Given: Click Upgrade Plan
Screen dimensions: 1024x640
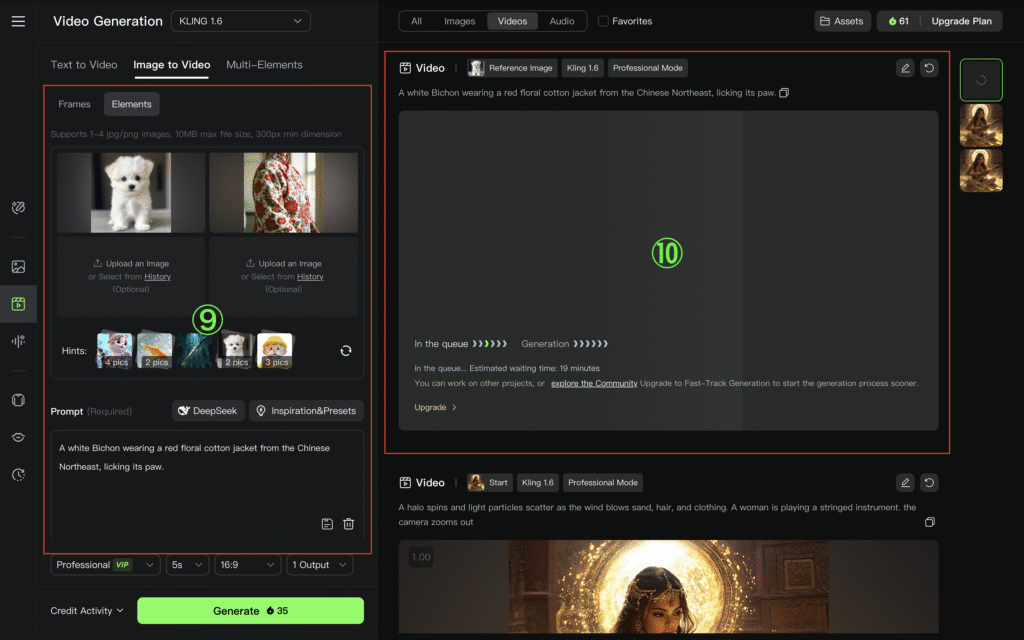Looking at the screenshot, I should (961, 21).
